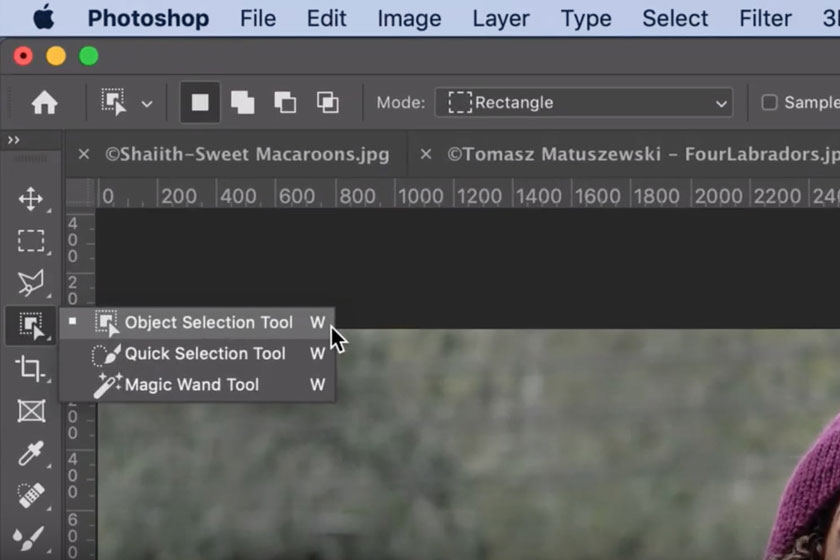Image resolution: width=840 pixels, height=560 pixels.
Task: Open the tool preset picker chevron
Action: coord(147,103)
